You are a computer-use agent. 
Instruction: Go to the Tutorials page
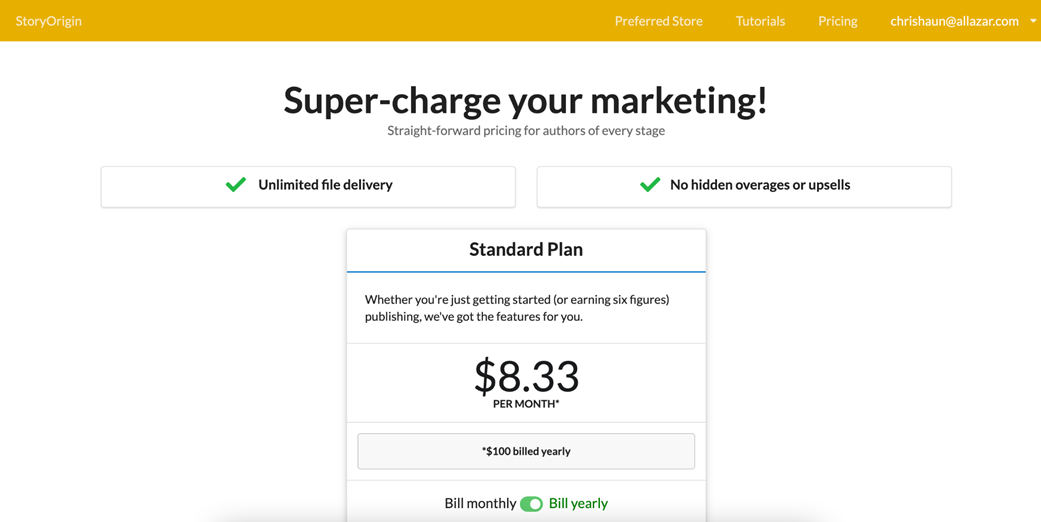[760, 21]
